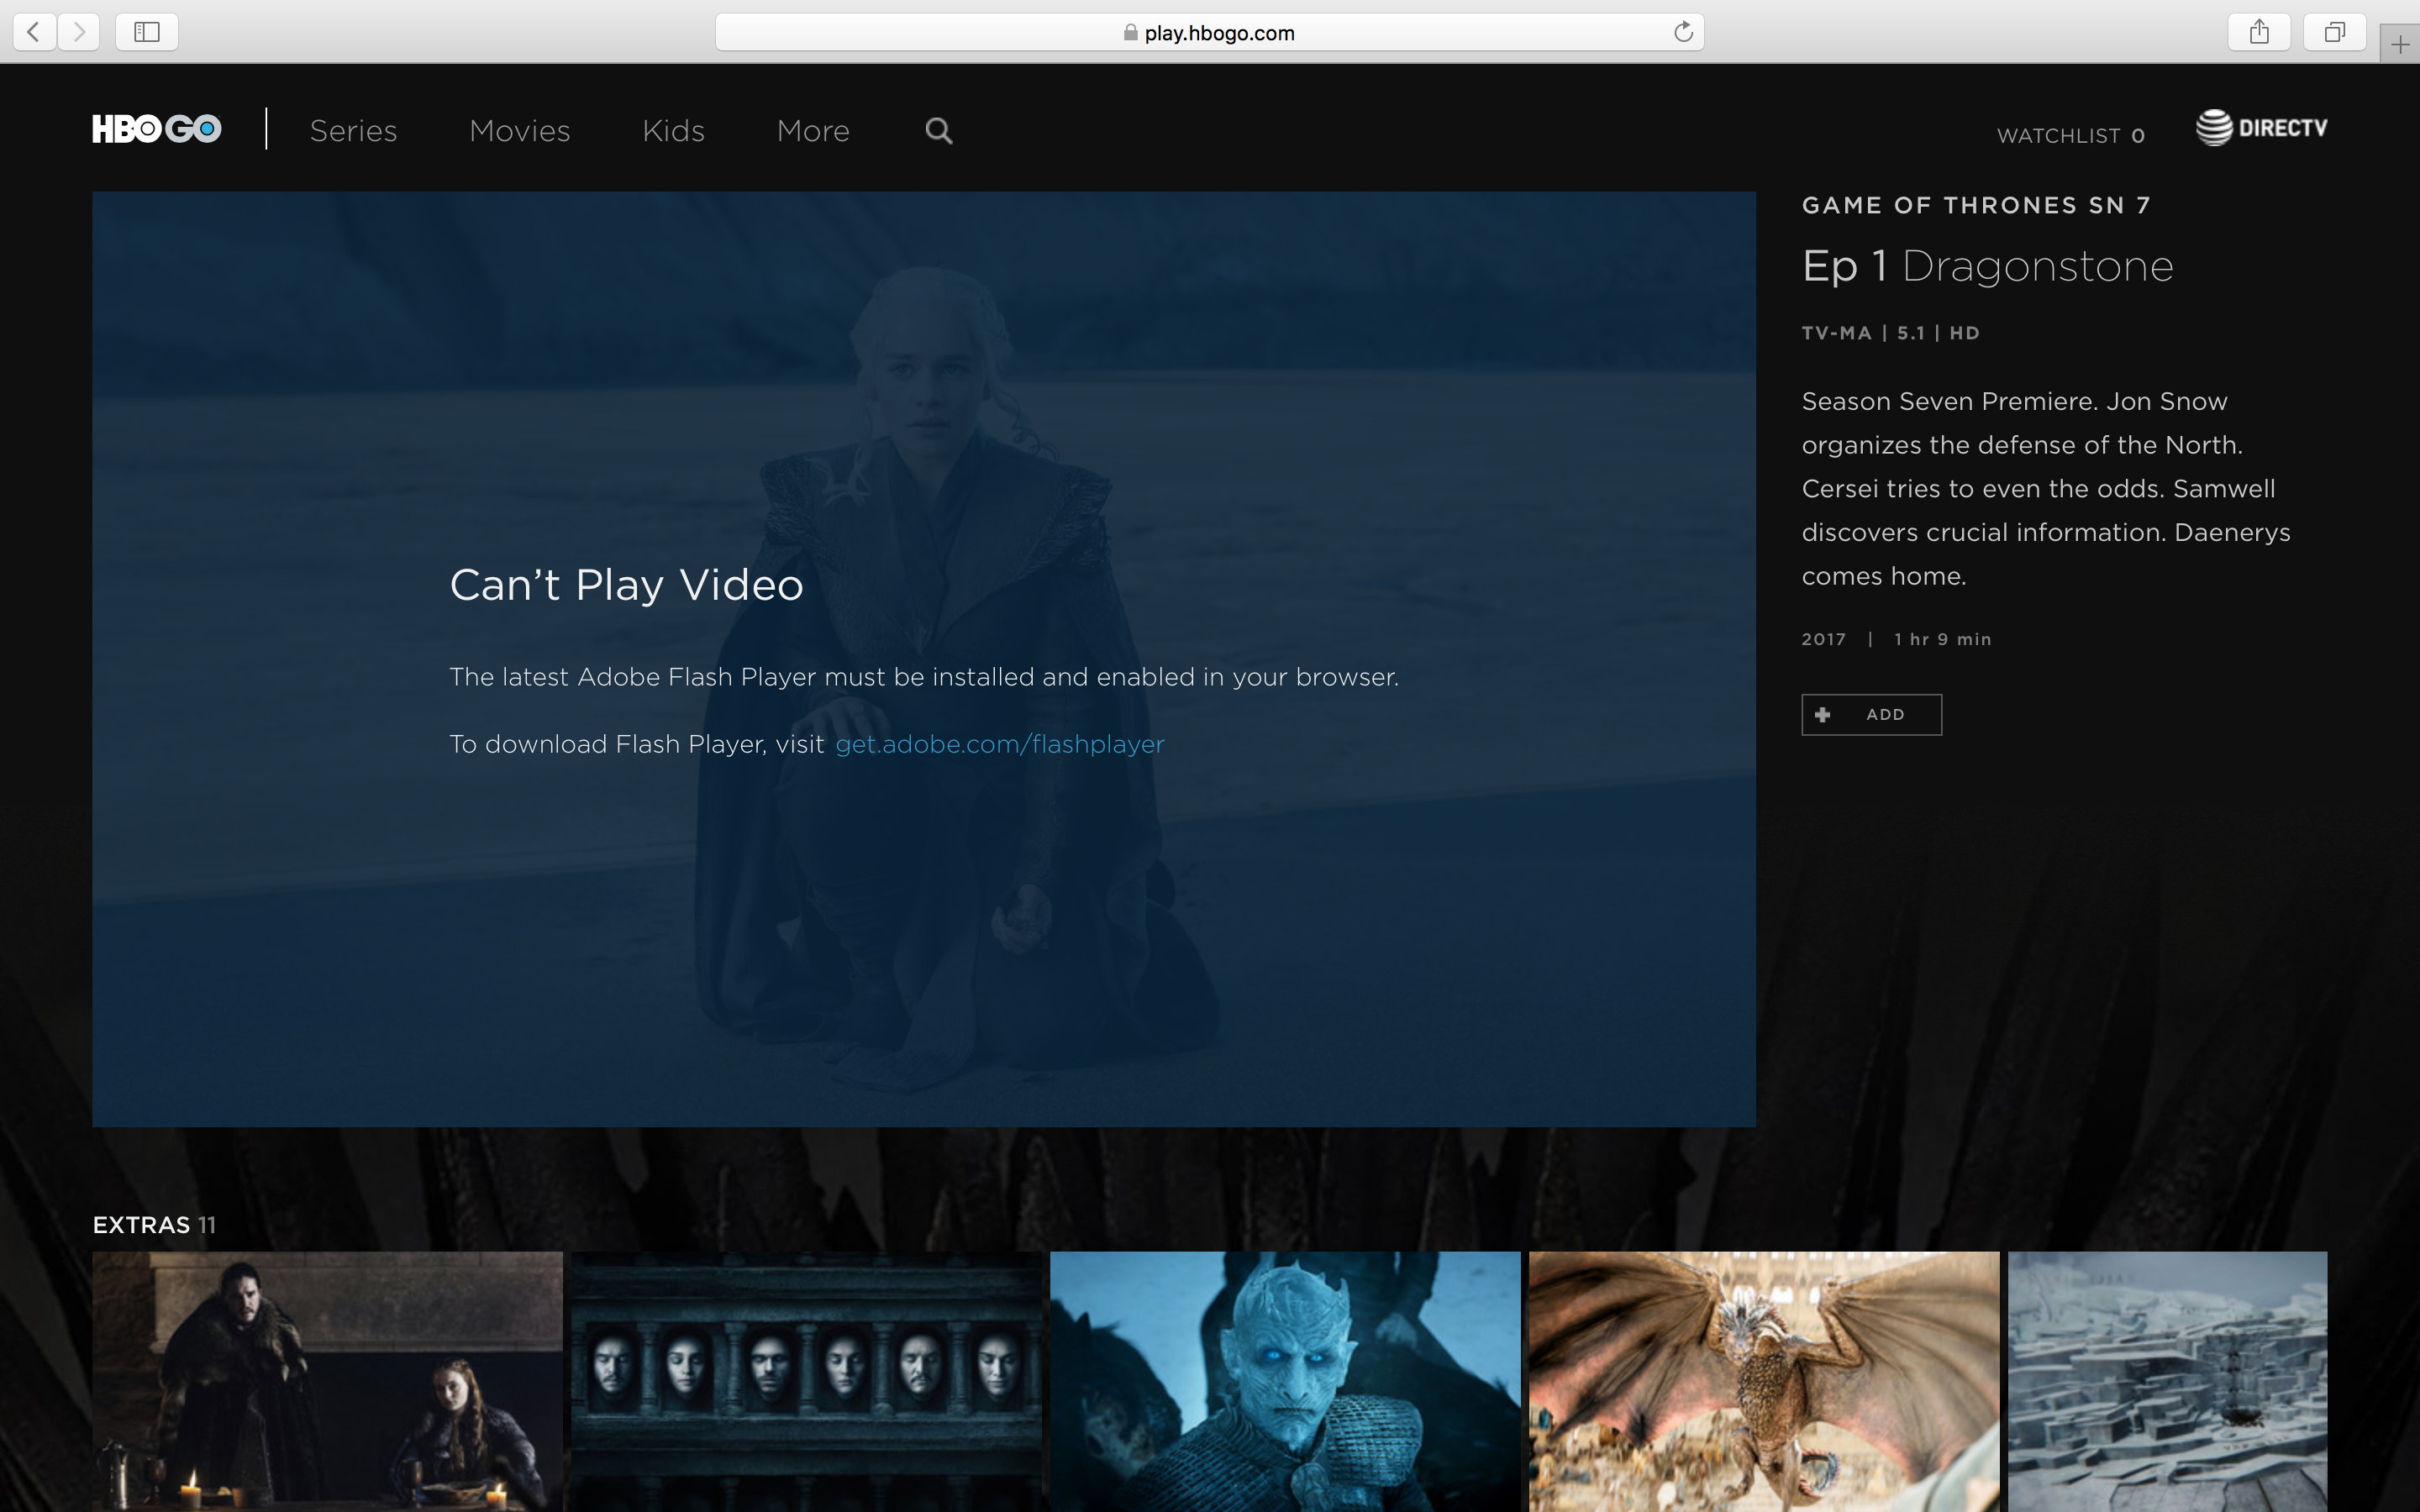The height and width of the screenshot is (1512, 2420).
Task: Click the Safari forward arrow
Action: 79,32
